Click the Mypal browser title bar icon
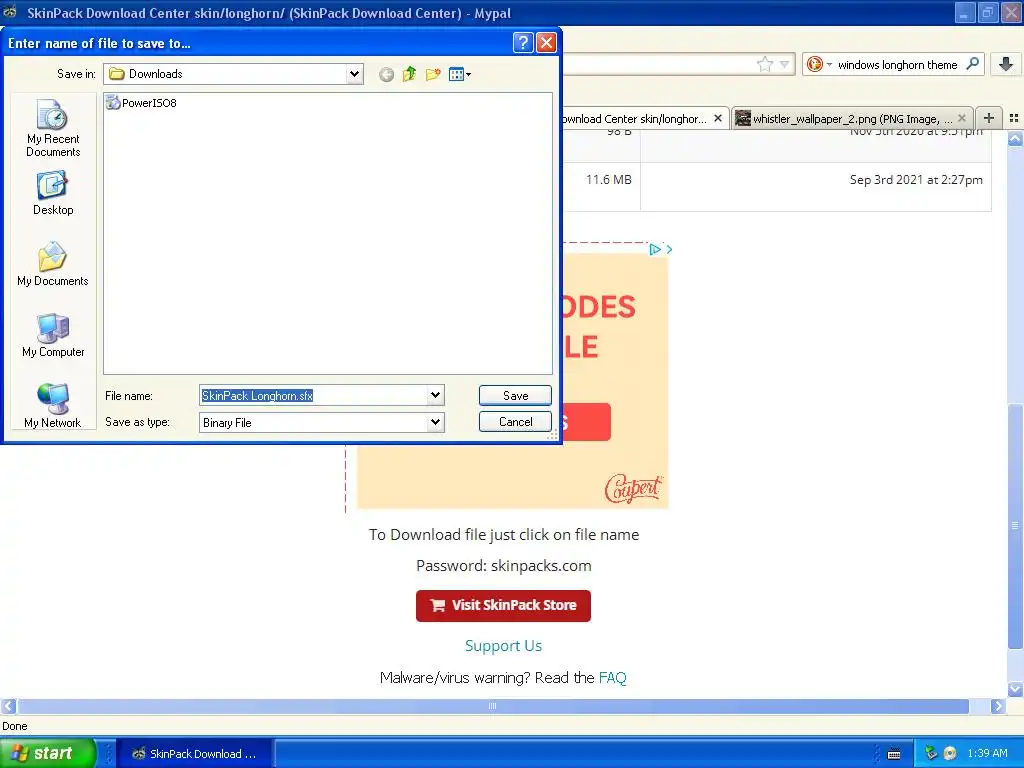 coord(10,12)
